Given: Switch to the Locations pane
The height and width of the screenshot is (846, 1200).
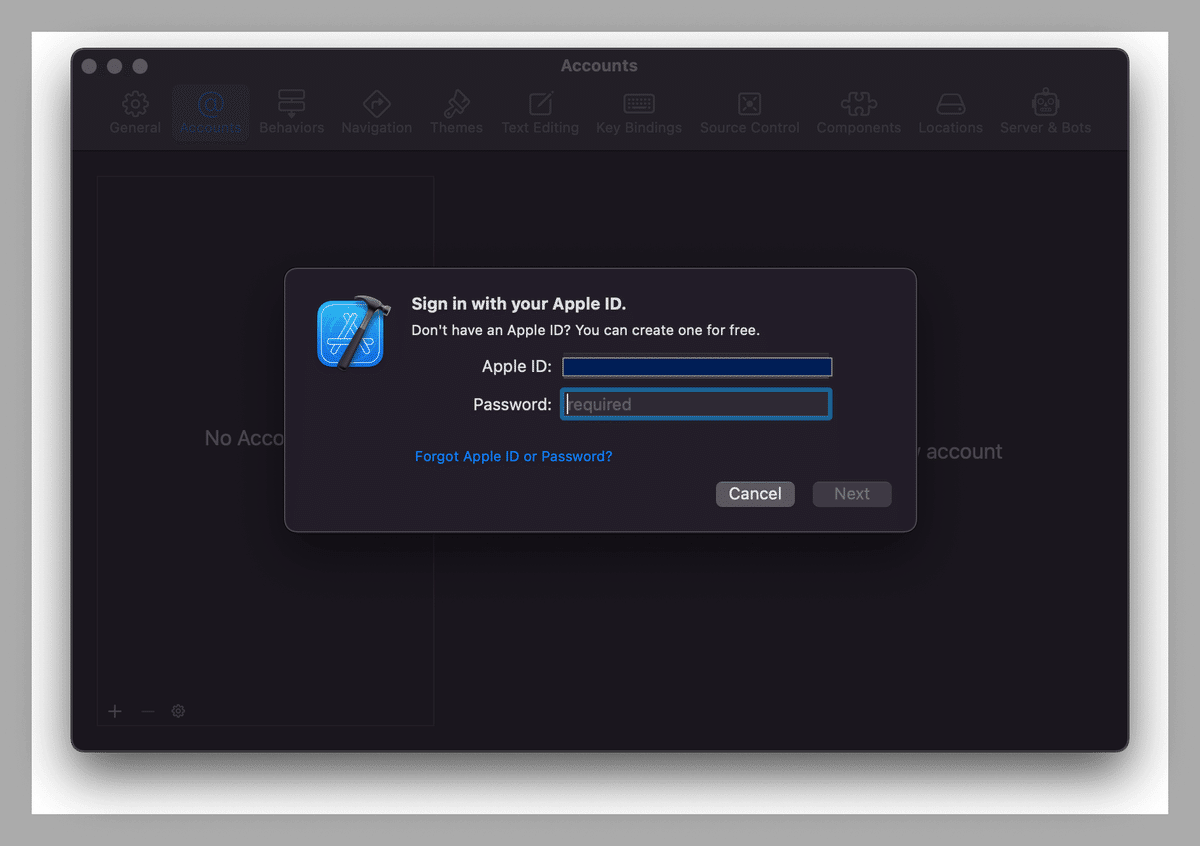Looking at the screenshot, I should point(950,113).
